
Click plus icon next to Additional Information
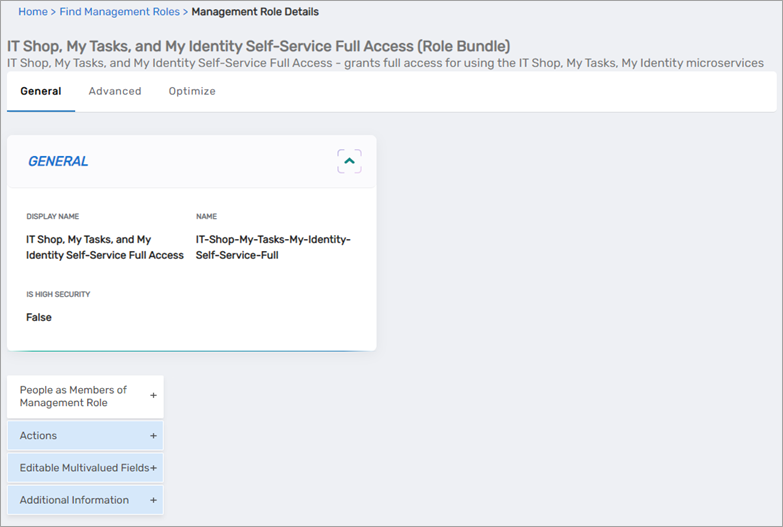coord(153,500)
